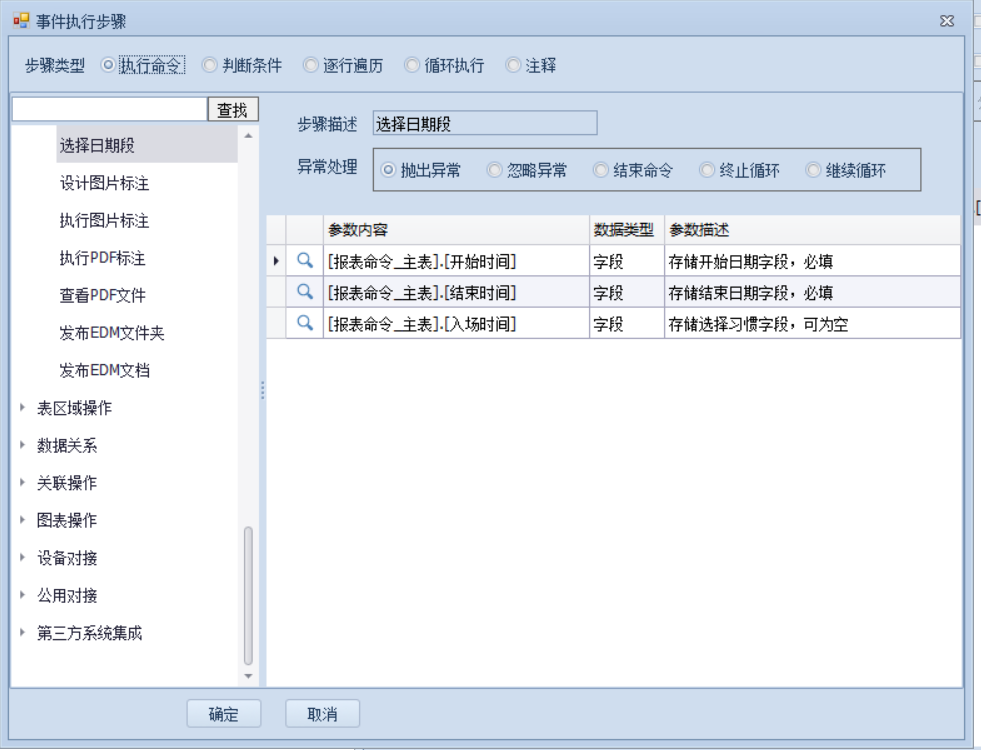Click magnifier icon in 结束时间 row
The height and width of the screenshot is (750, 981).
click(305, 292)
